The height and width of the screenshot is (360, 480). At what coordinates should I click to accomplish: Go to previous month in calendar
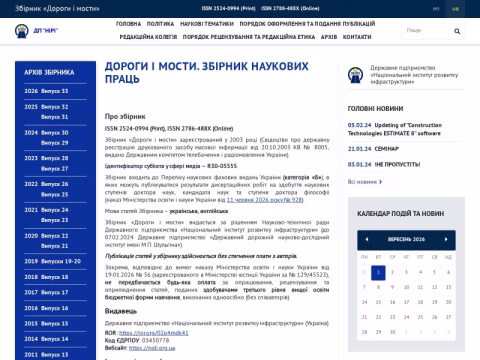point(367,239)
